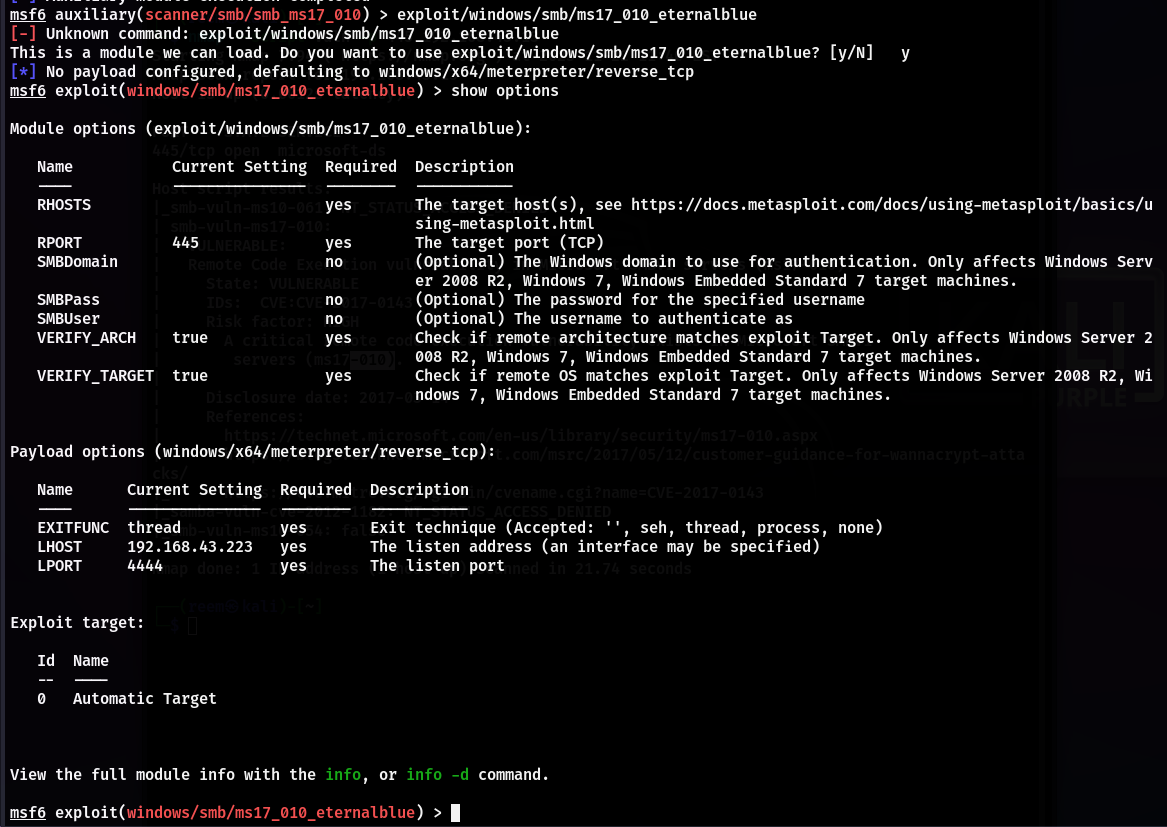Click LHOST address 192.168.43.223
The height and width of the screenshot is (827, 1167).
(x=190, y=547)
